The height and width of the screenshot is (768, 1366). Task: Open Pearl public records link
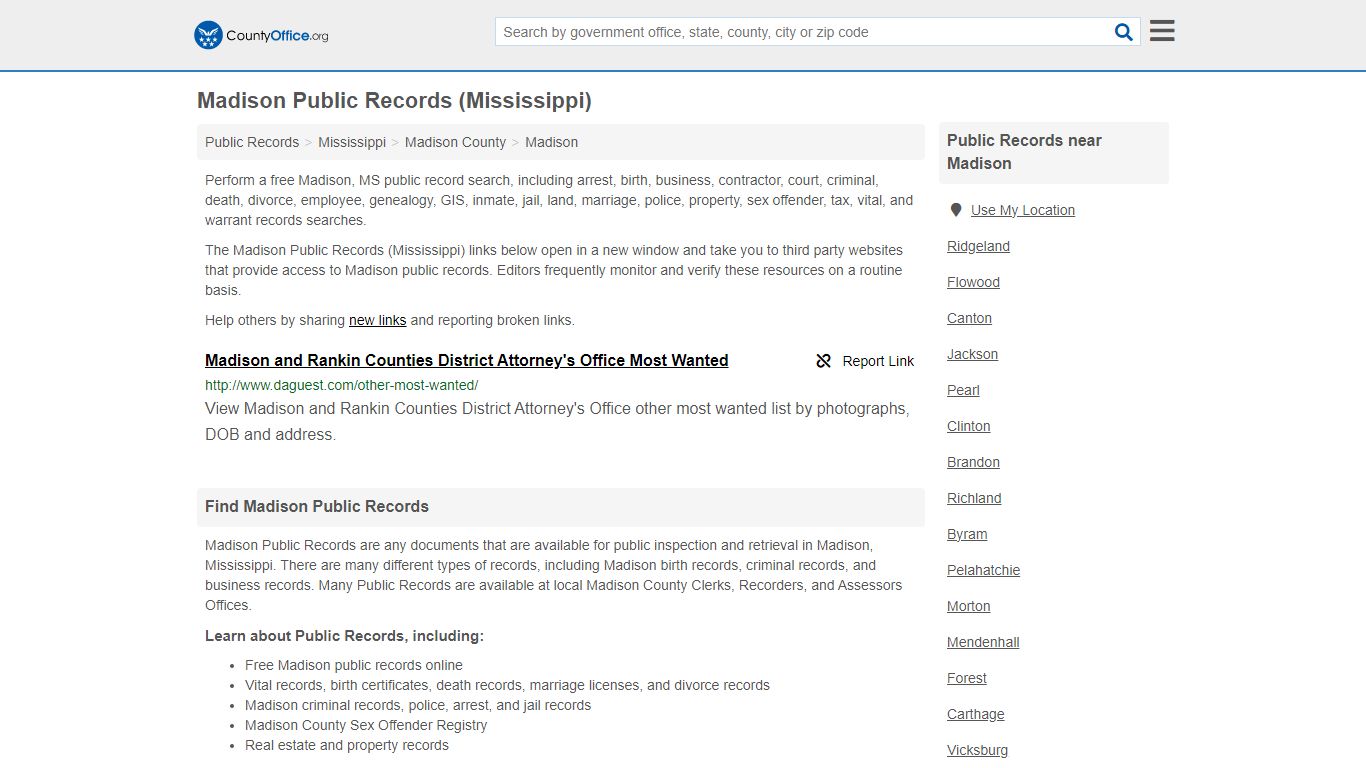(963, 390)
